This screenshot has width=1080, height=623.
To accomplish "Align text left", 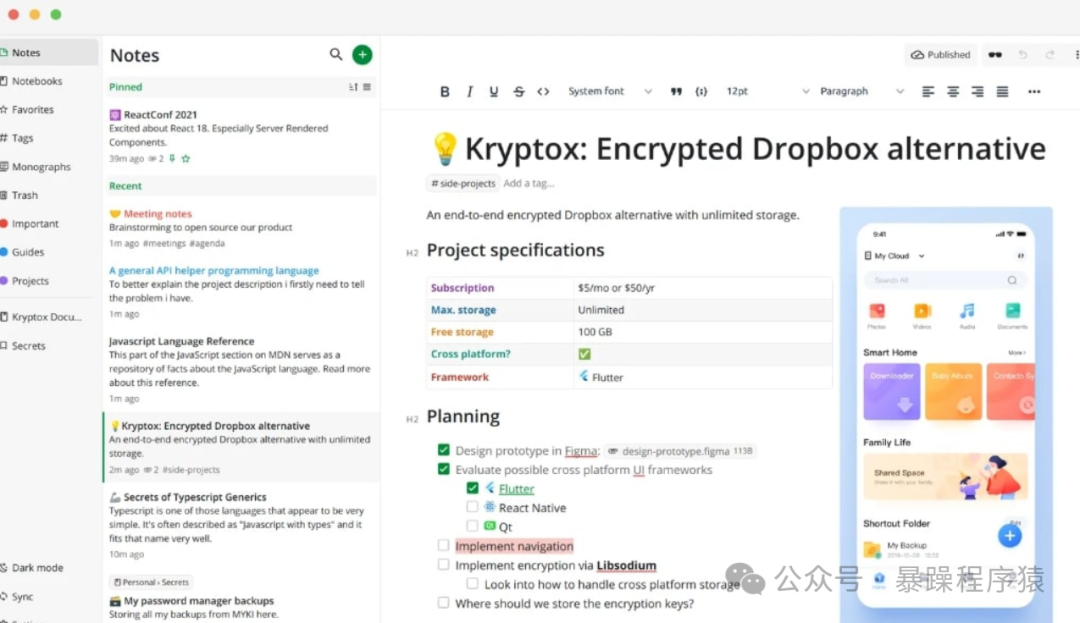I will pyautogui.click(x=928, y=92).
